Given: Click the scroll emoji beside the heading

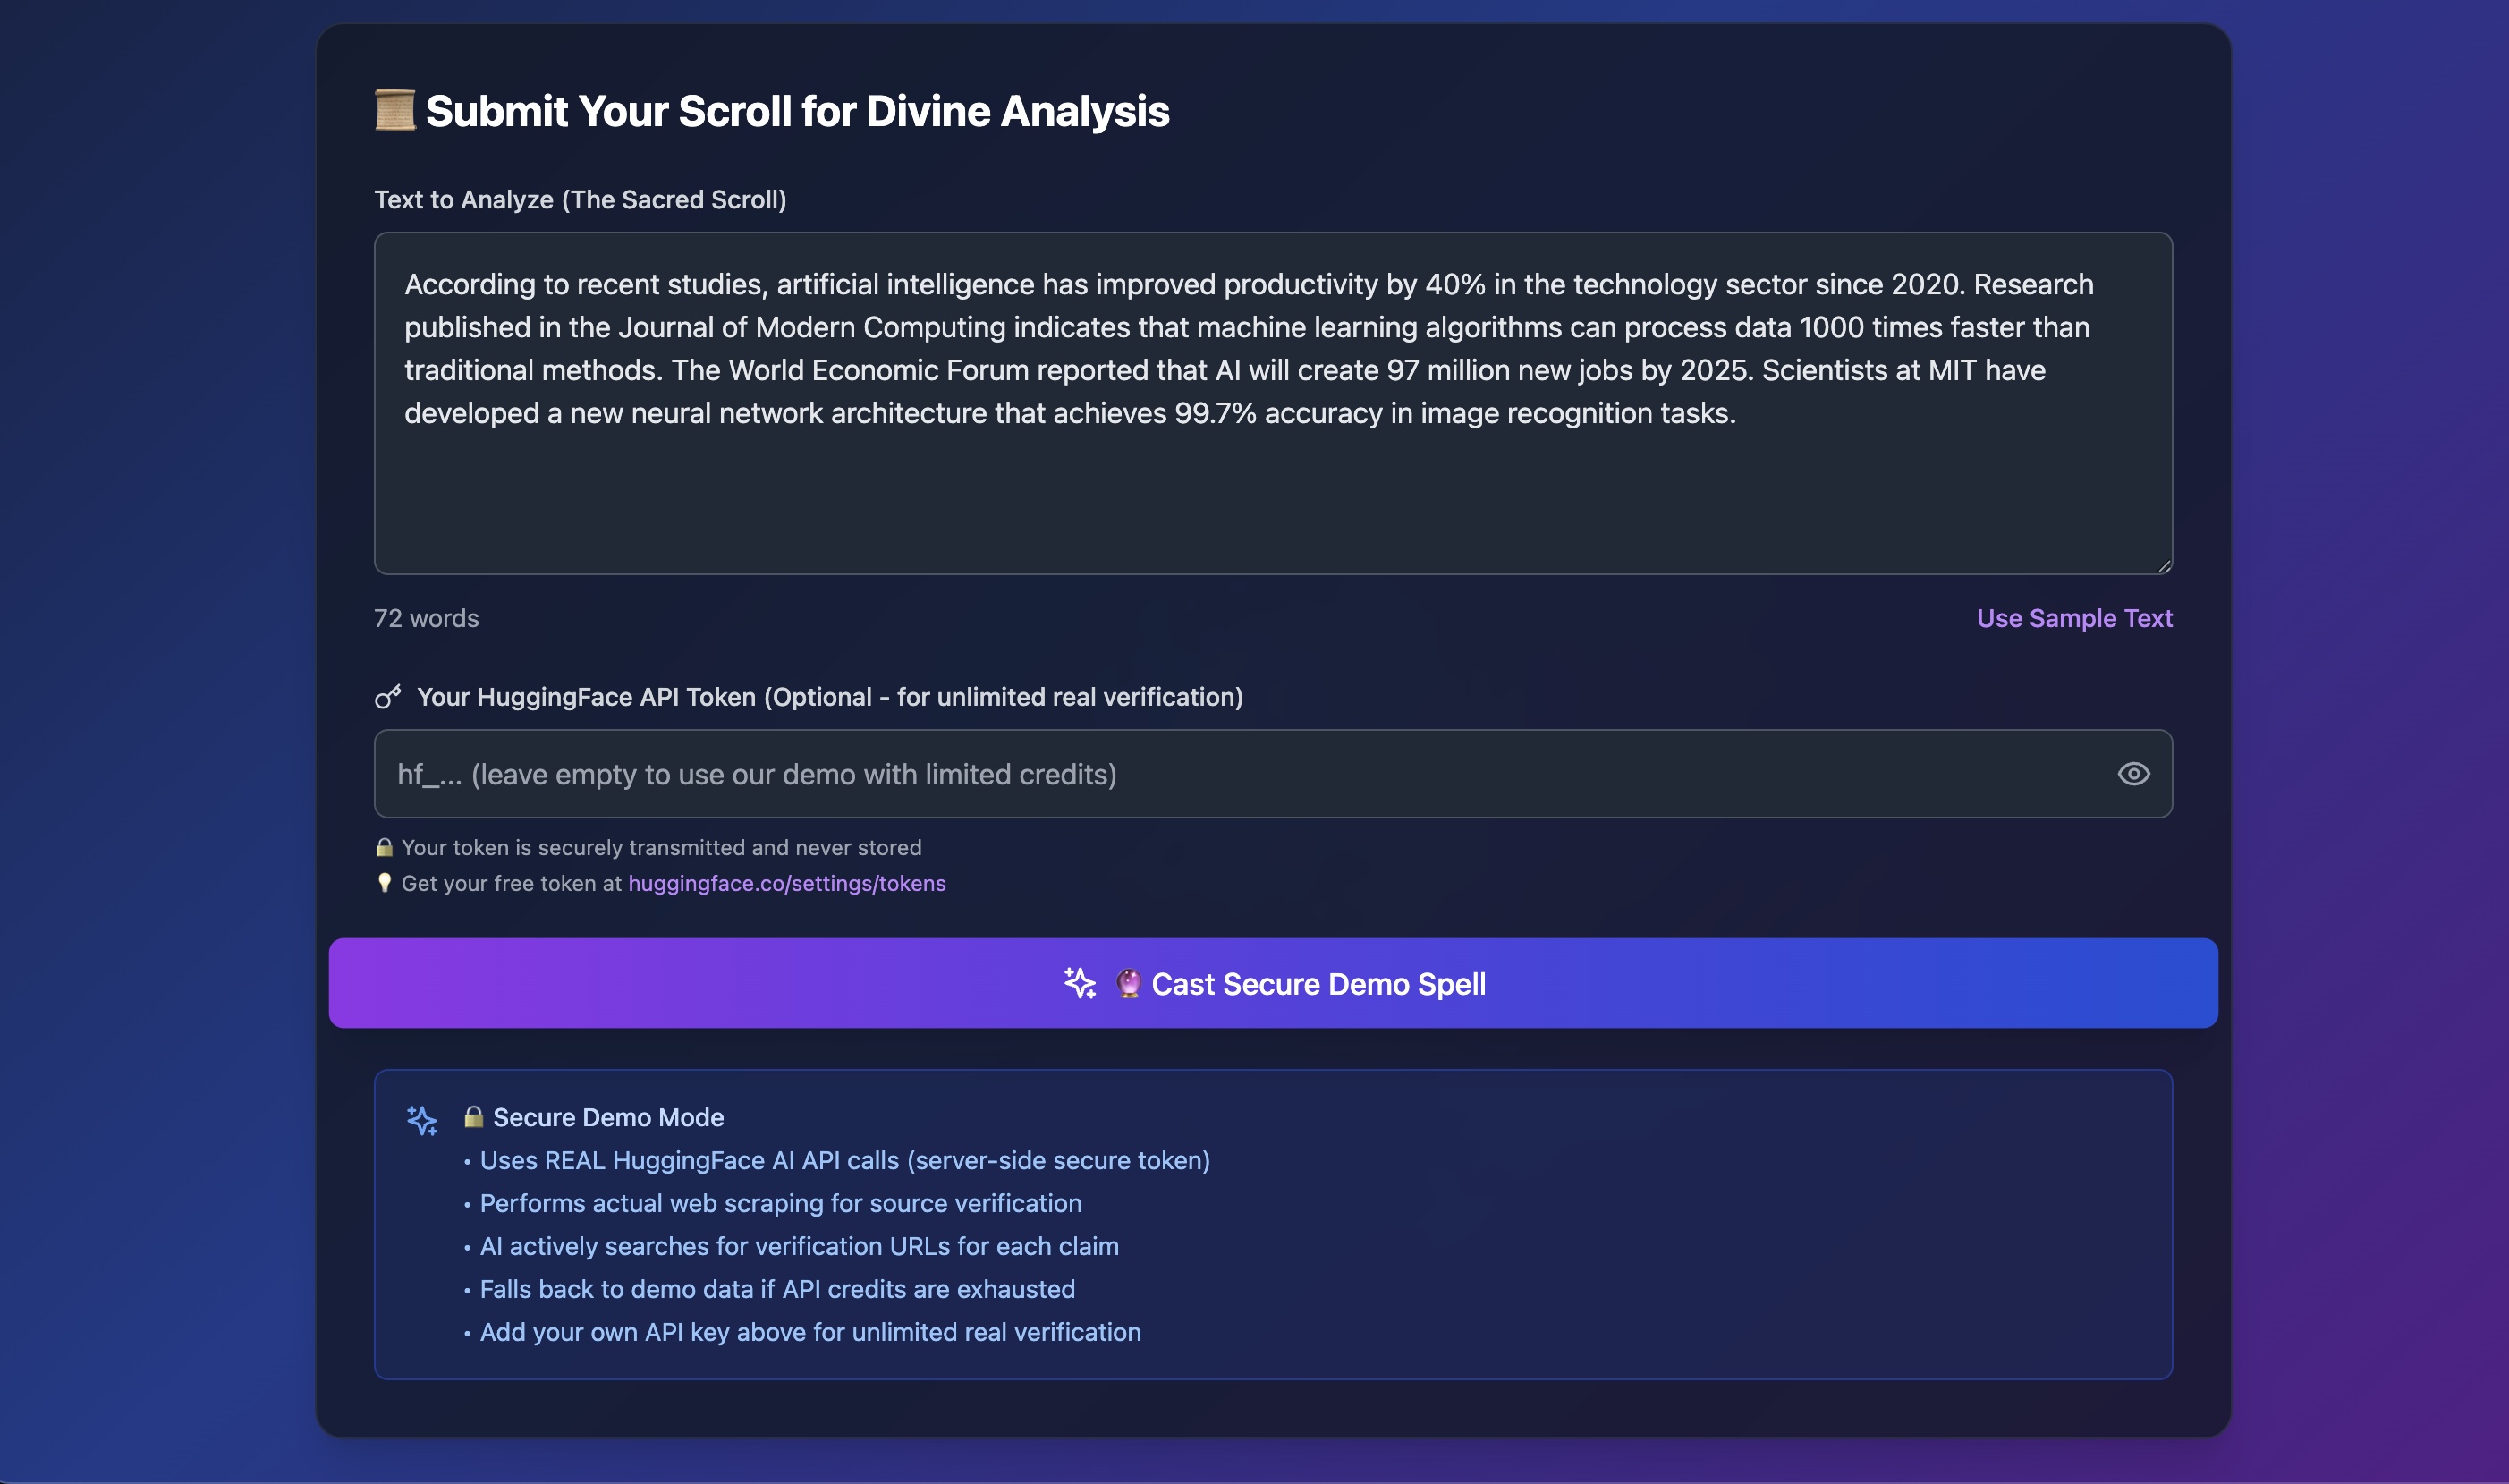Looking at the screenshot, I should tap(394, 110).
